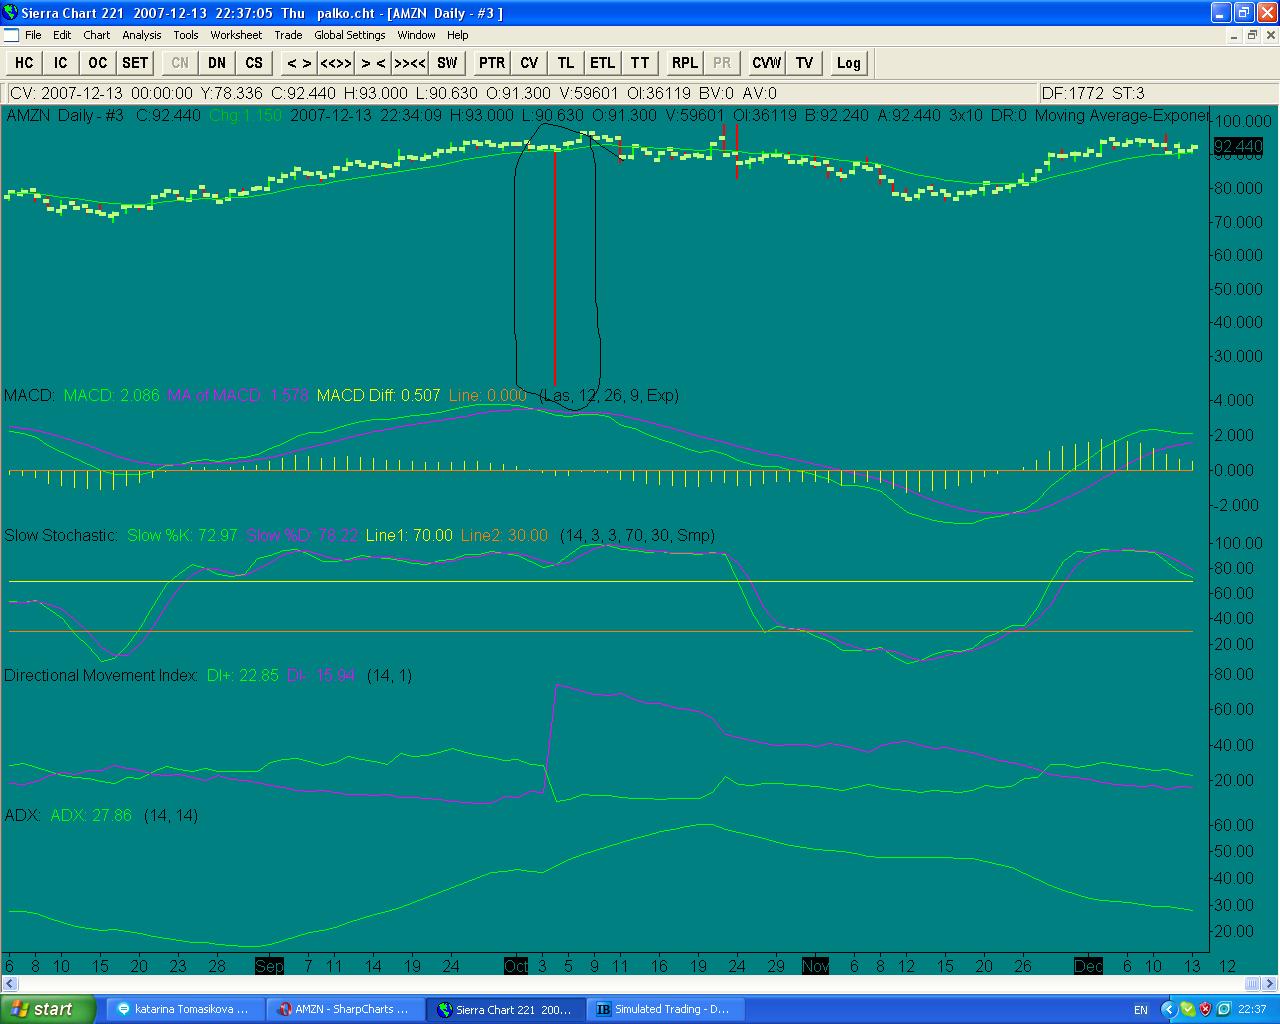The image size is (1280, 1024).
Task: Switch to AMZN SharpCharts taskbar window
Action: (345, 1009)
